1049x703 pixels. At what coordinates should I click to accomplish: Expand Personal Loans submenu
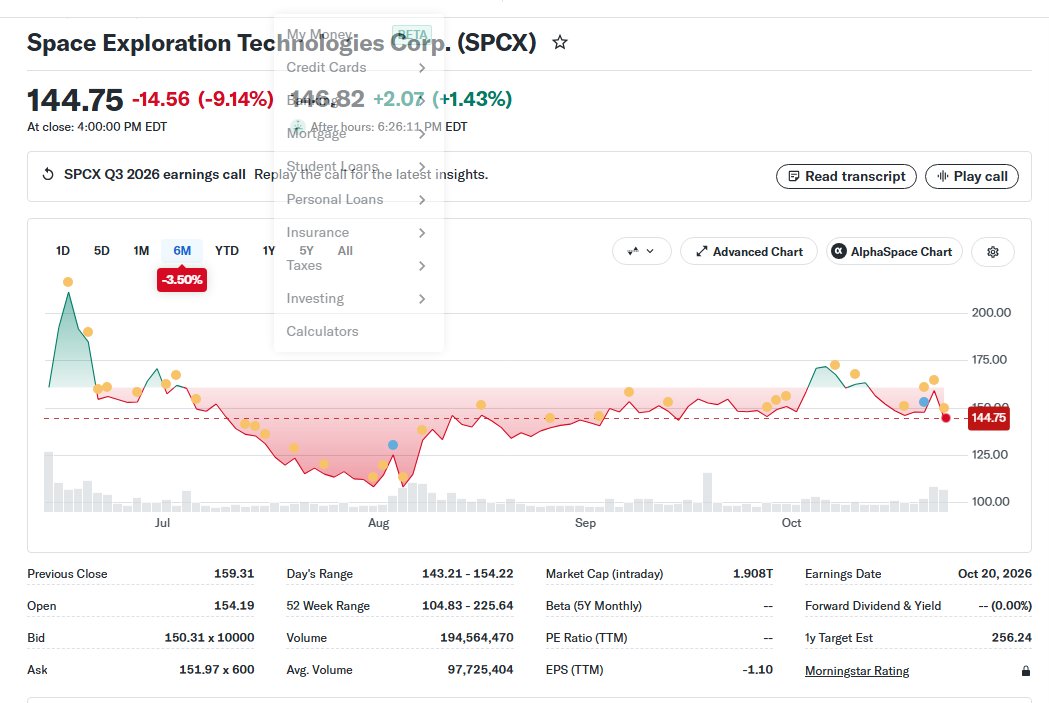[x=421, y=199]
